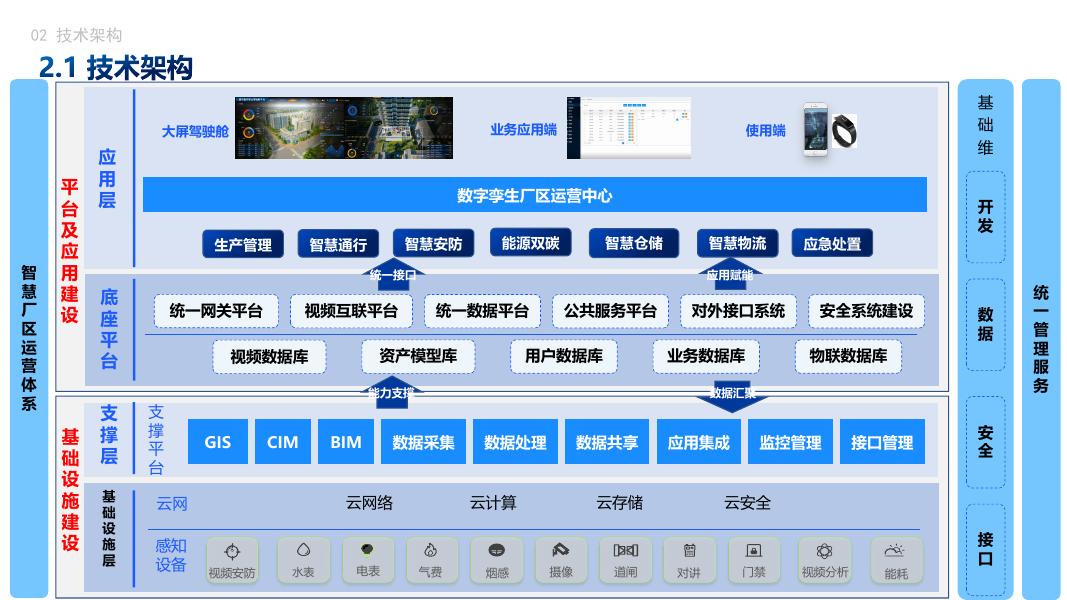Select the 电表 electric meter icon
This screenshot has height=600, width=1067.
[367, 561]
